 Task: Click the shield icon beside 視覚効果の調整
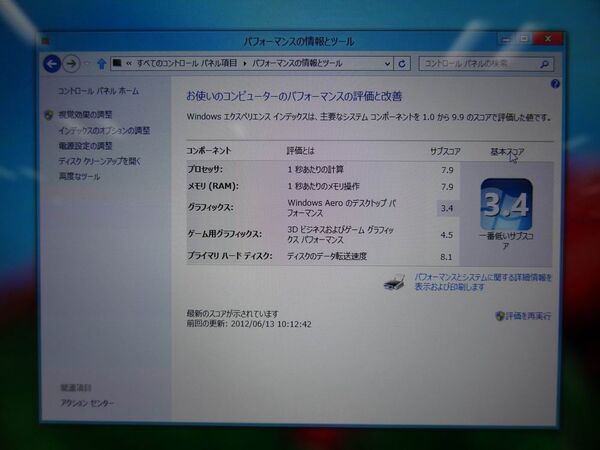[x=49, y=115]
